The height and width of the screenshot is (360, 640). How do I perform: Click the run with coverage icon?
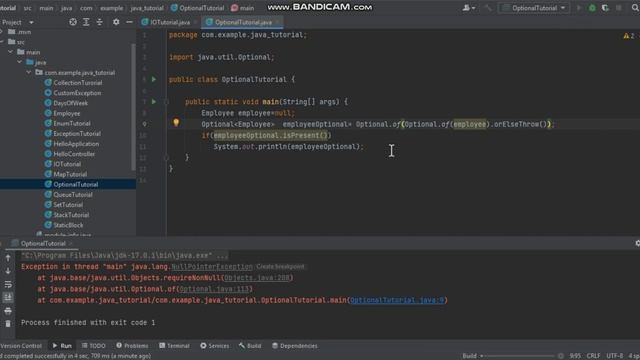pos(605,8)
